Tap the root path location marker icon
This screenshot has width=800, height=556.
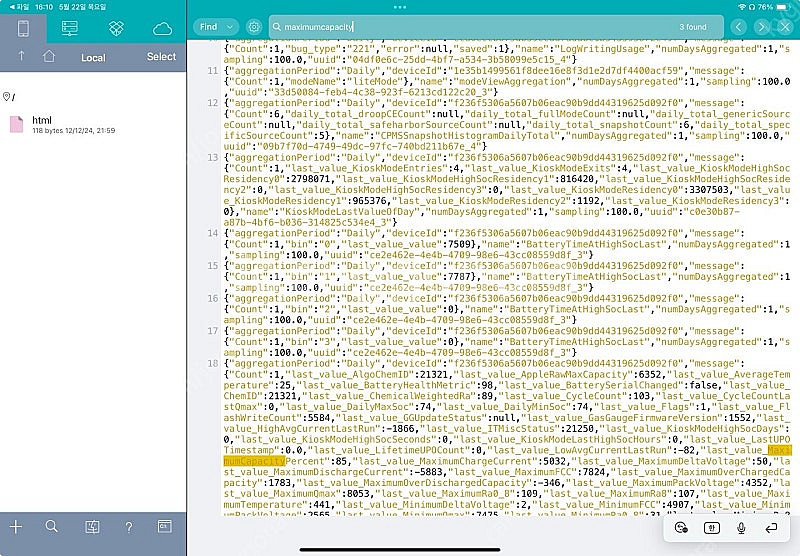pyautogui.click(x=6, y=96)
